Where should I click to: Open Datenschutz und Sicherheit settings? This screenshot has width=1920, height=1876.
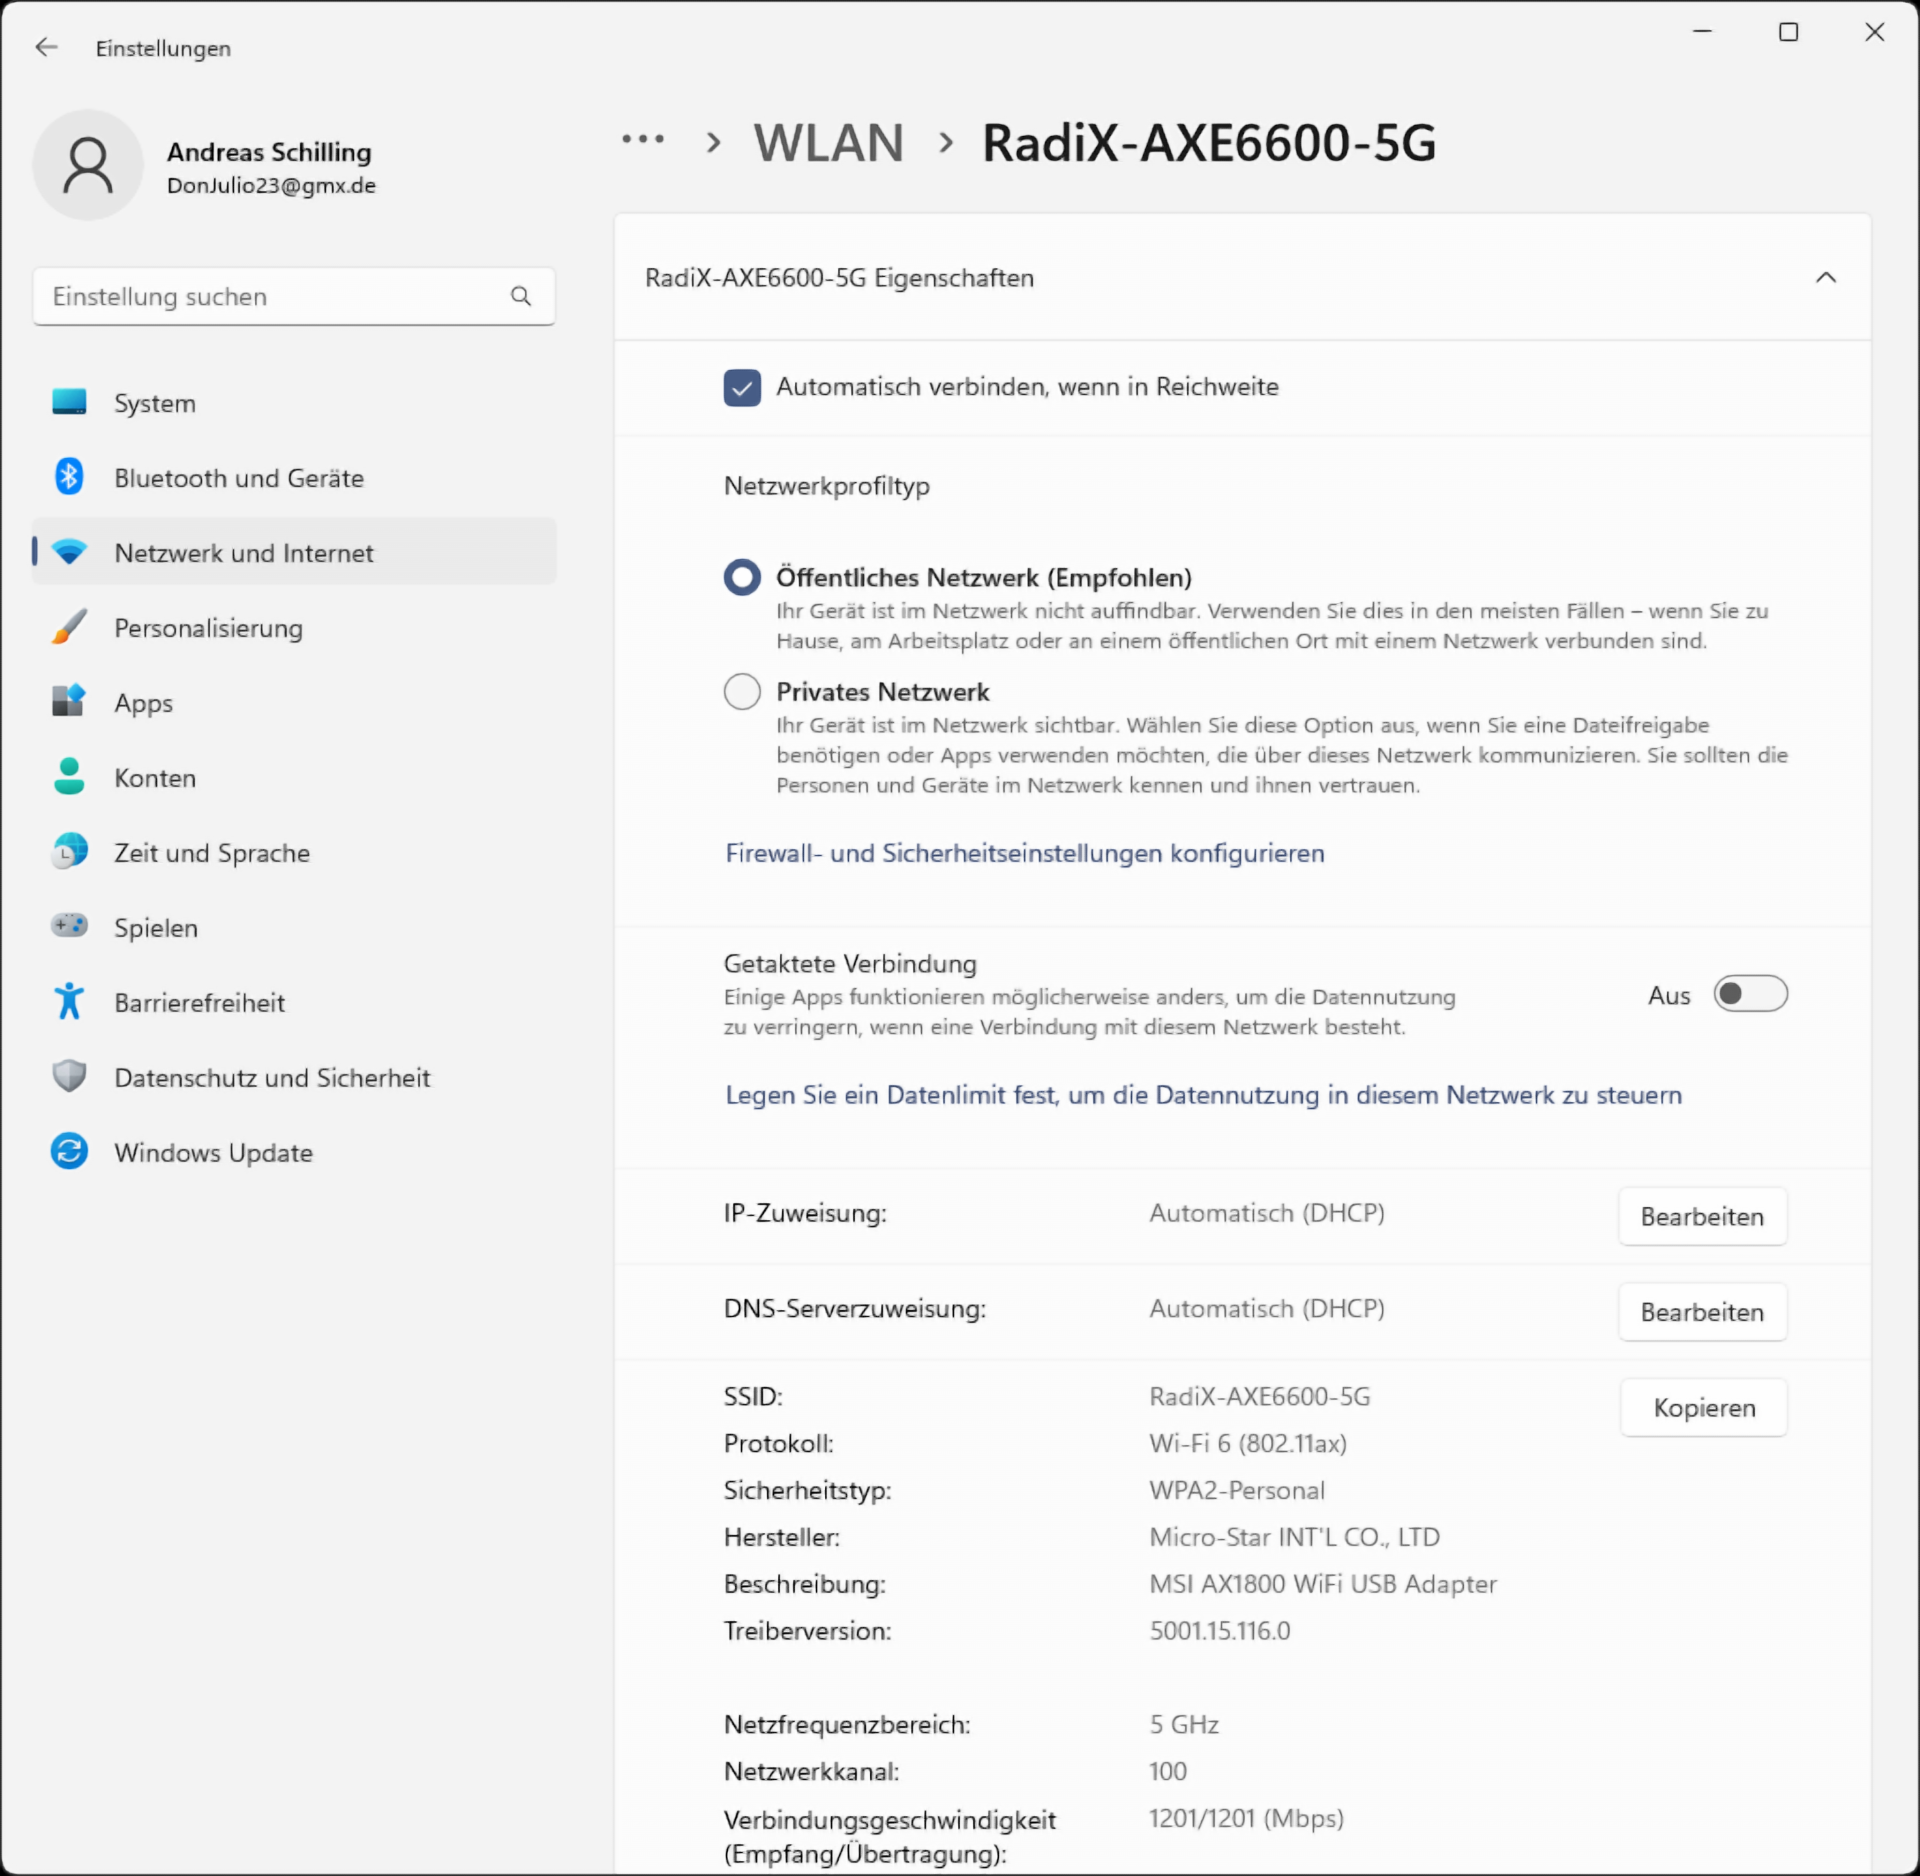click(x=294, y=1077)
